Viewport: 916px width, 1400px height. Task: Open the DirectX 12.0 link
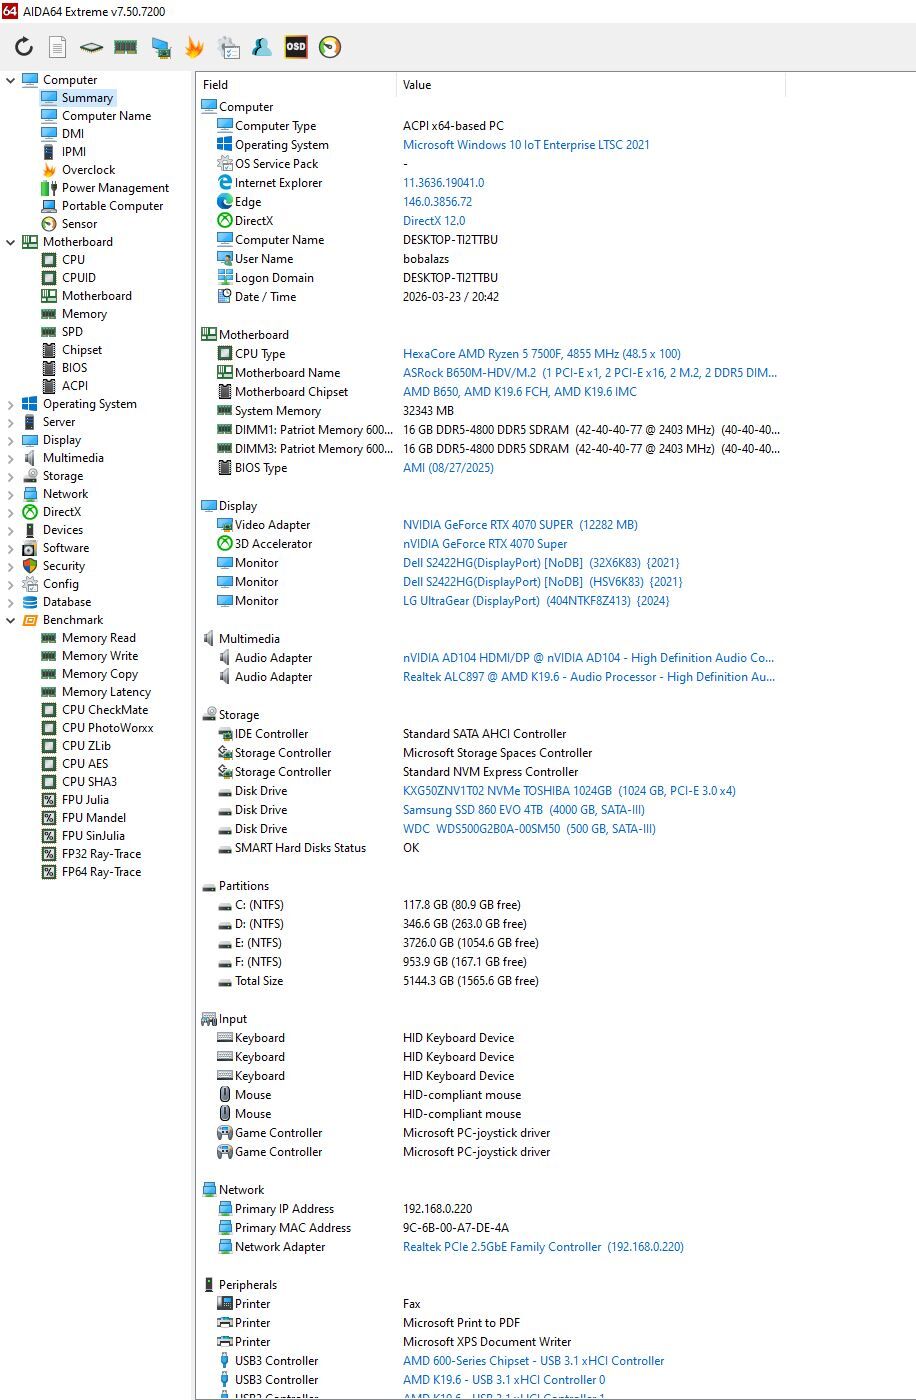point(434,221)
